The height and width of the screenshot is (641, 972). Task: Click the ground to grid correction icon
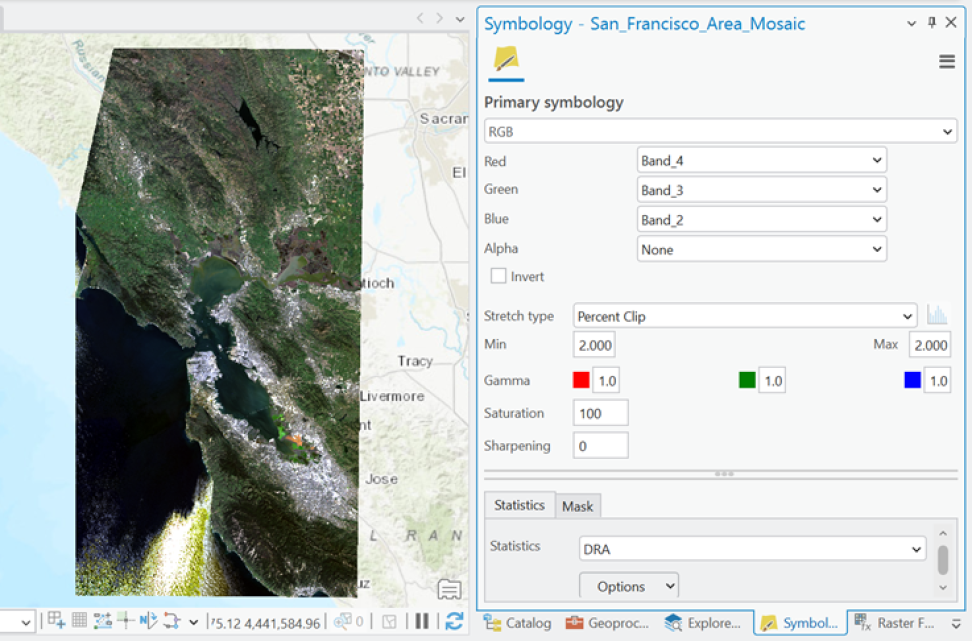point(148,620)
